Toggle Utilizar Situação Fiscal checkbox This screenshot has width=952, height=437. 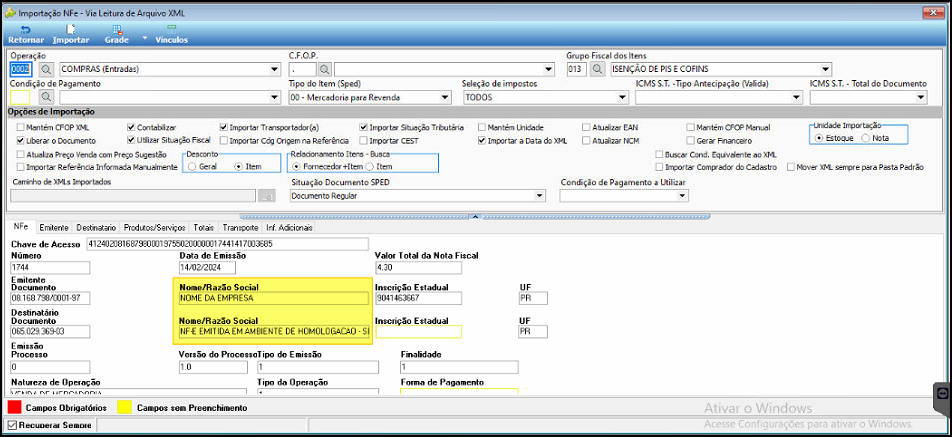coord(131,140)
